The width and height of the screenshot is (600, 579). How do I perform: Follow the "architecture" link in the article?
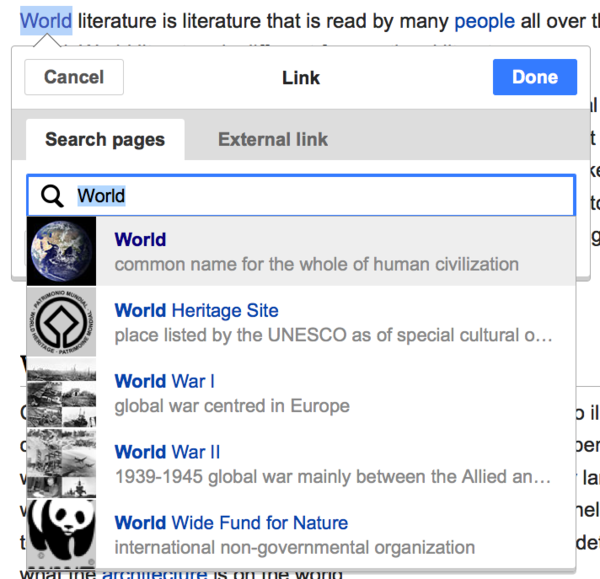[x=153, y=573]
